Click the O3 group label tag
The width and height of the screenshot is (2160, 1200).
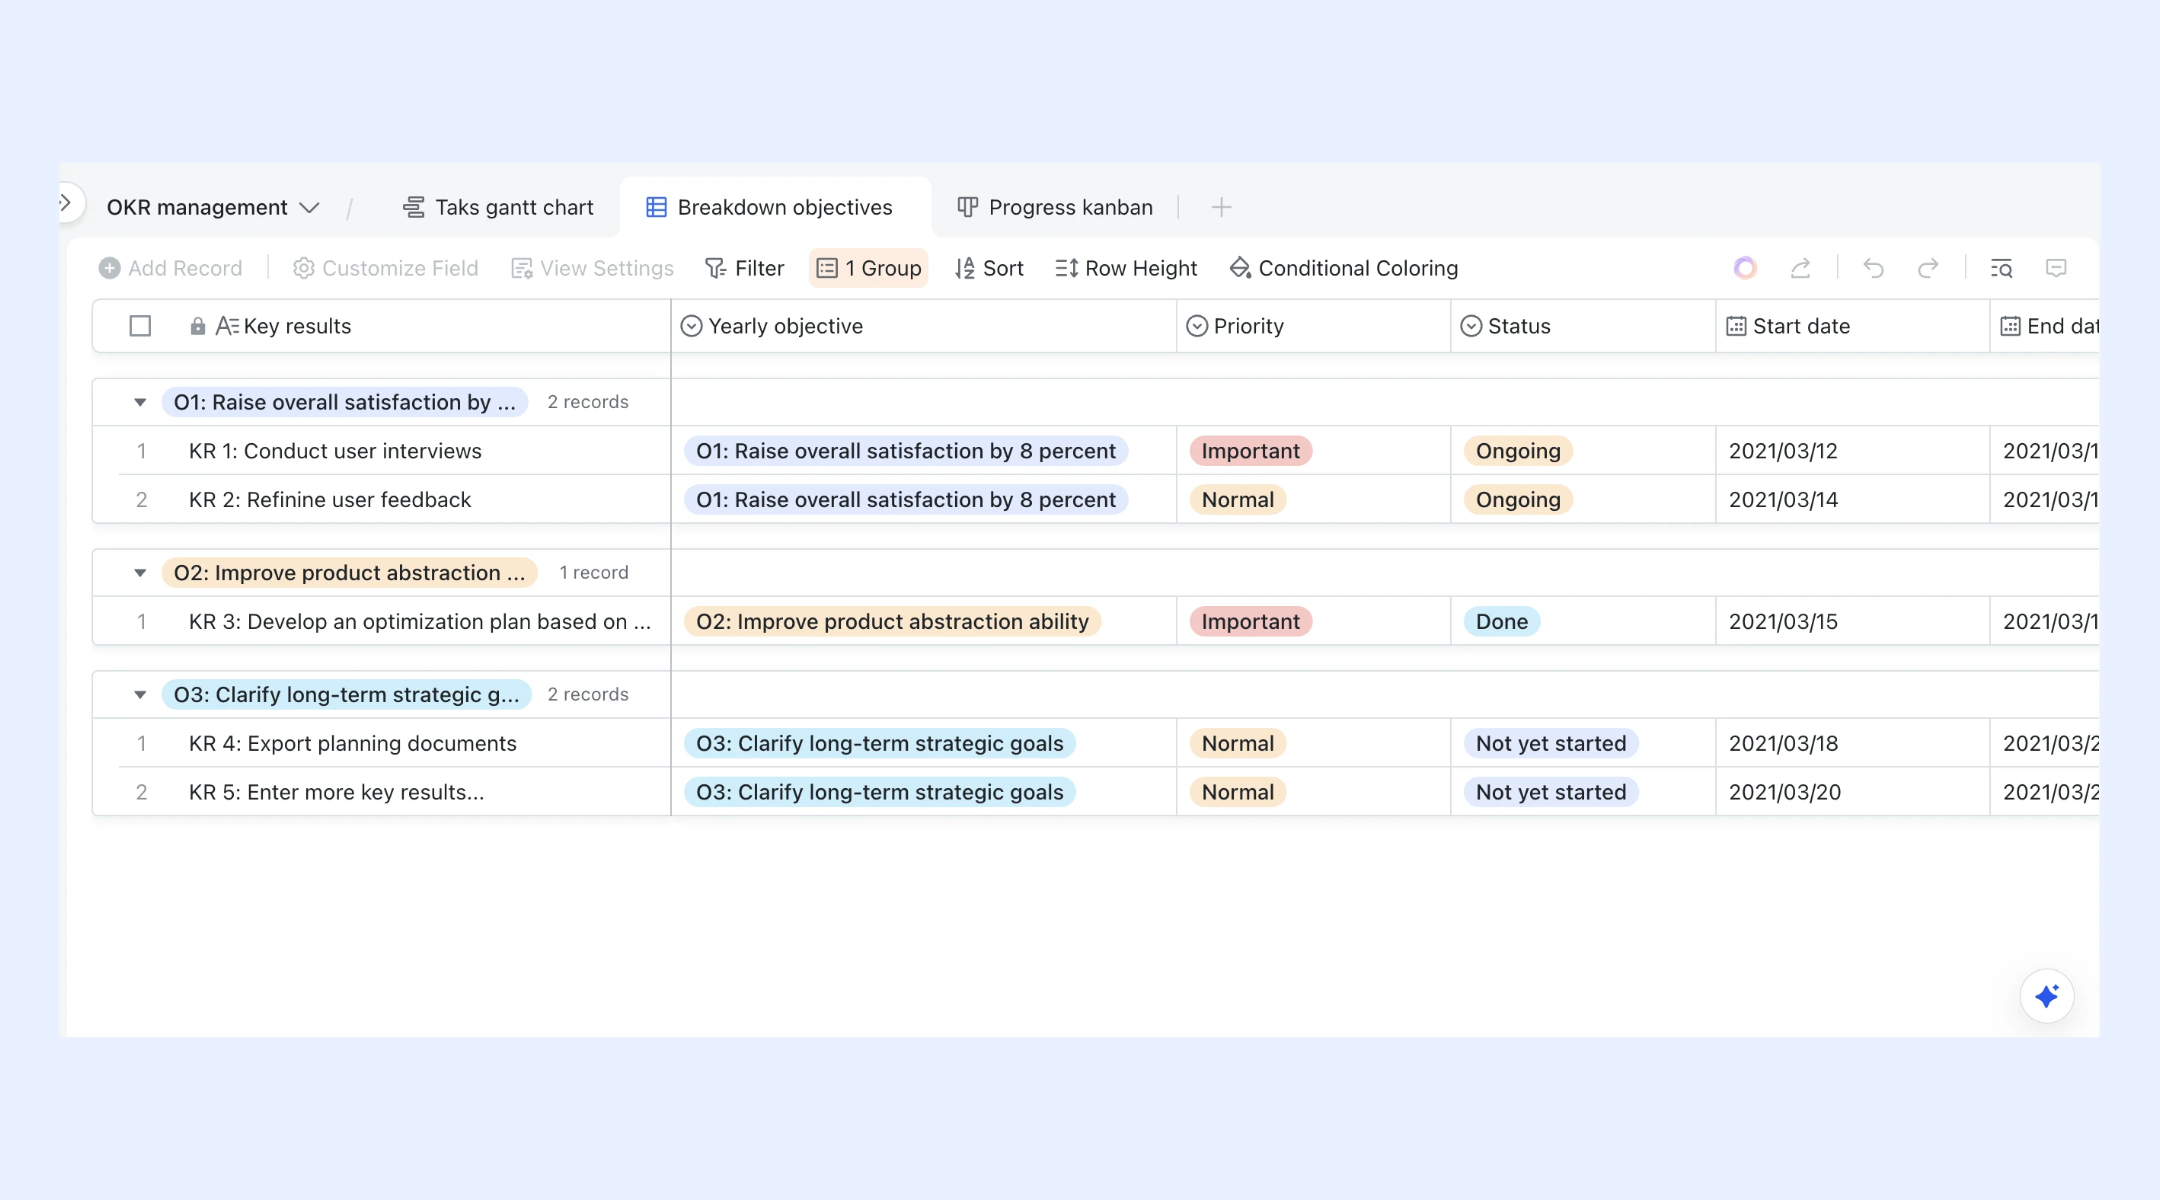(346, 695)
